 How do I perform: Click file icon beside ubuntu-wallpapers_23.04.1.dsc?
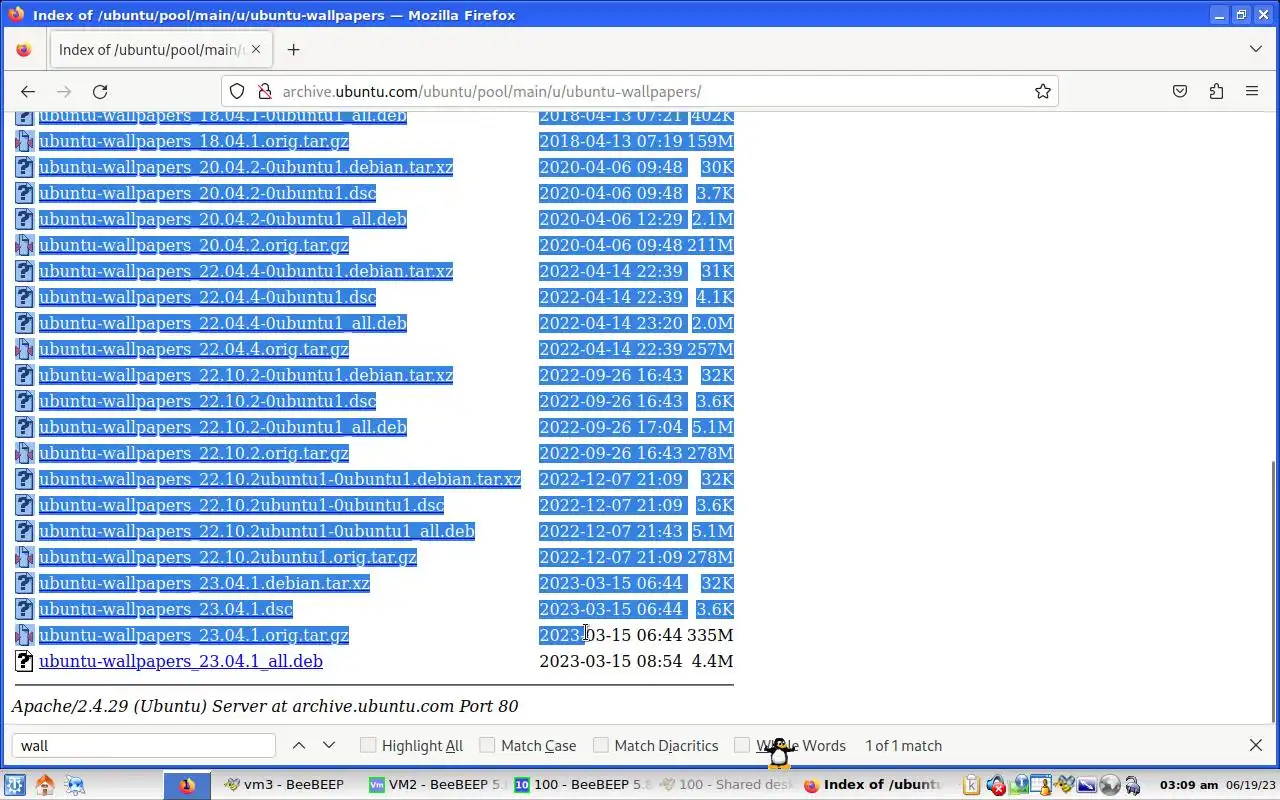pyautogui.click(x=24, y=609)
